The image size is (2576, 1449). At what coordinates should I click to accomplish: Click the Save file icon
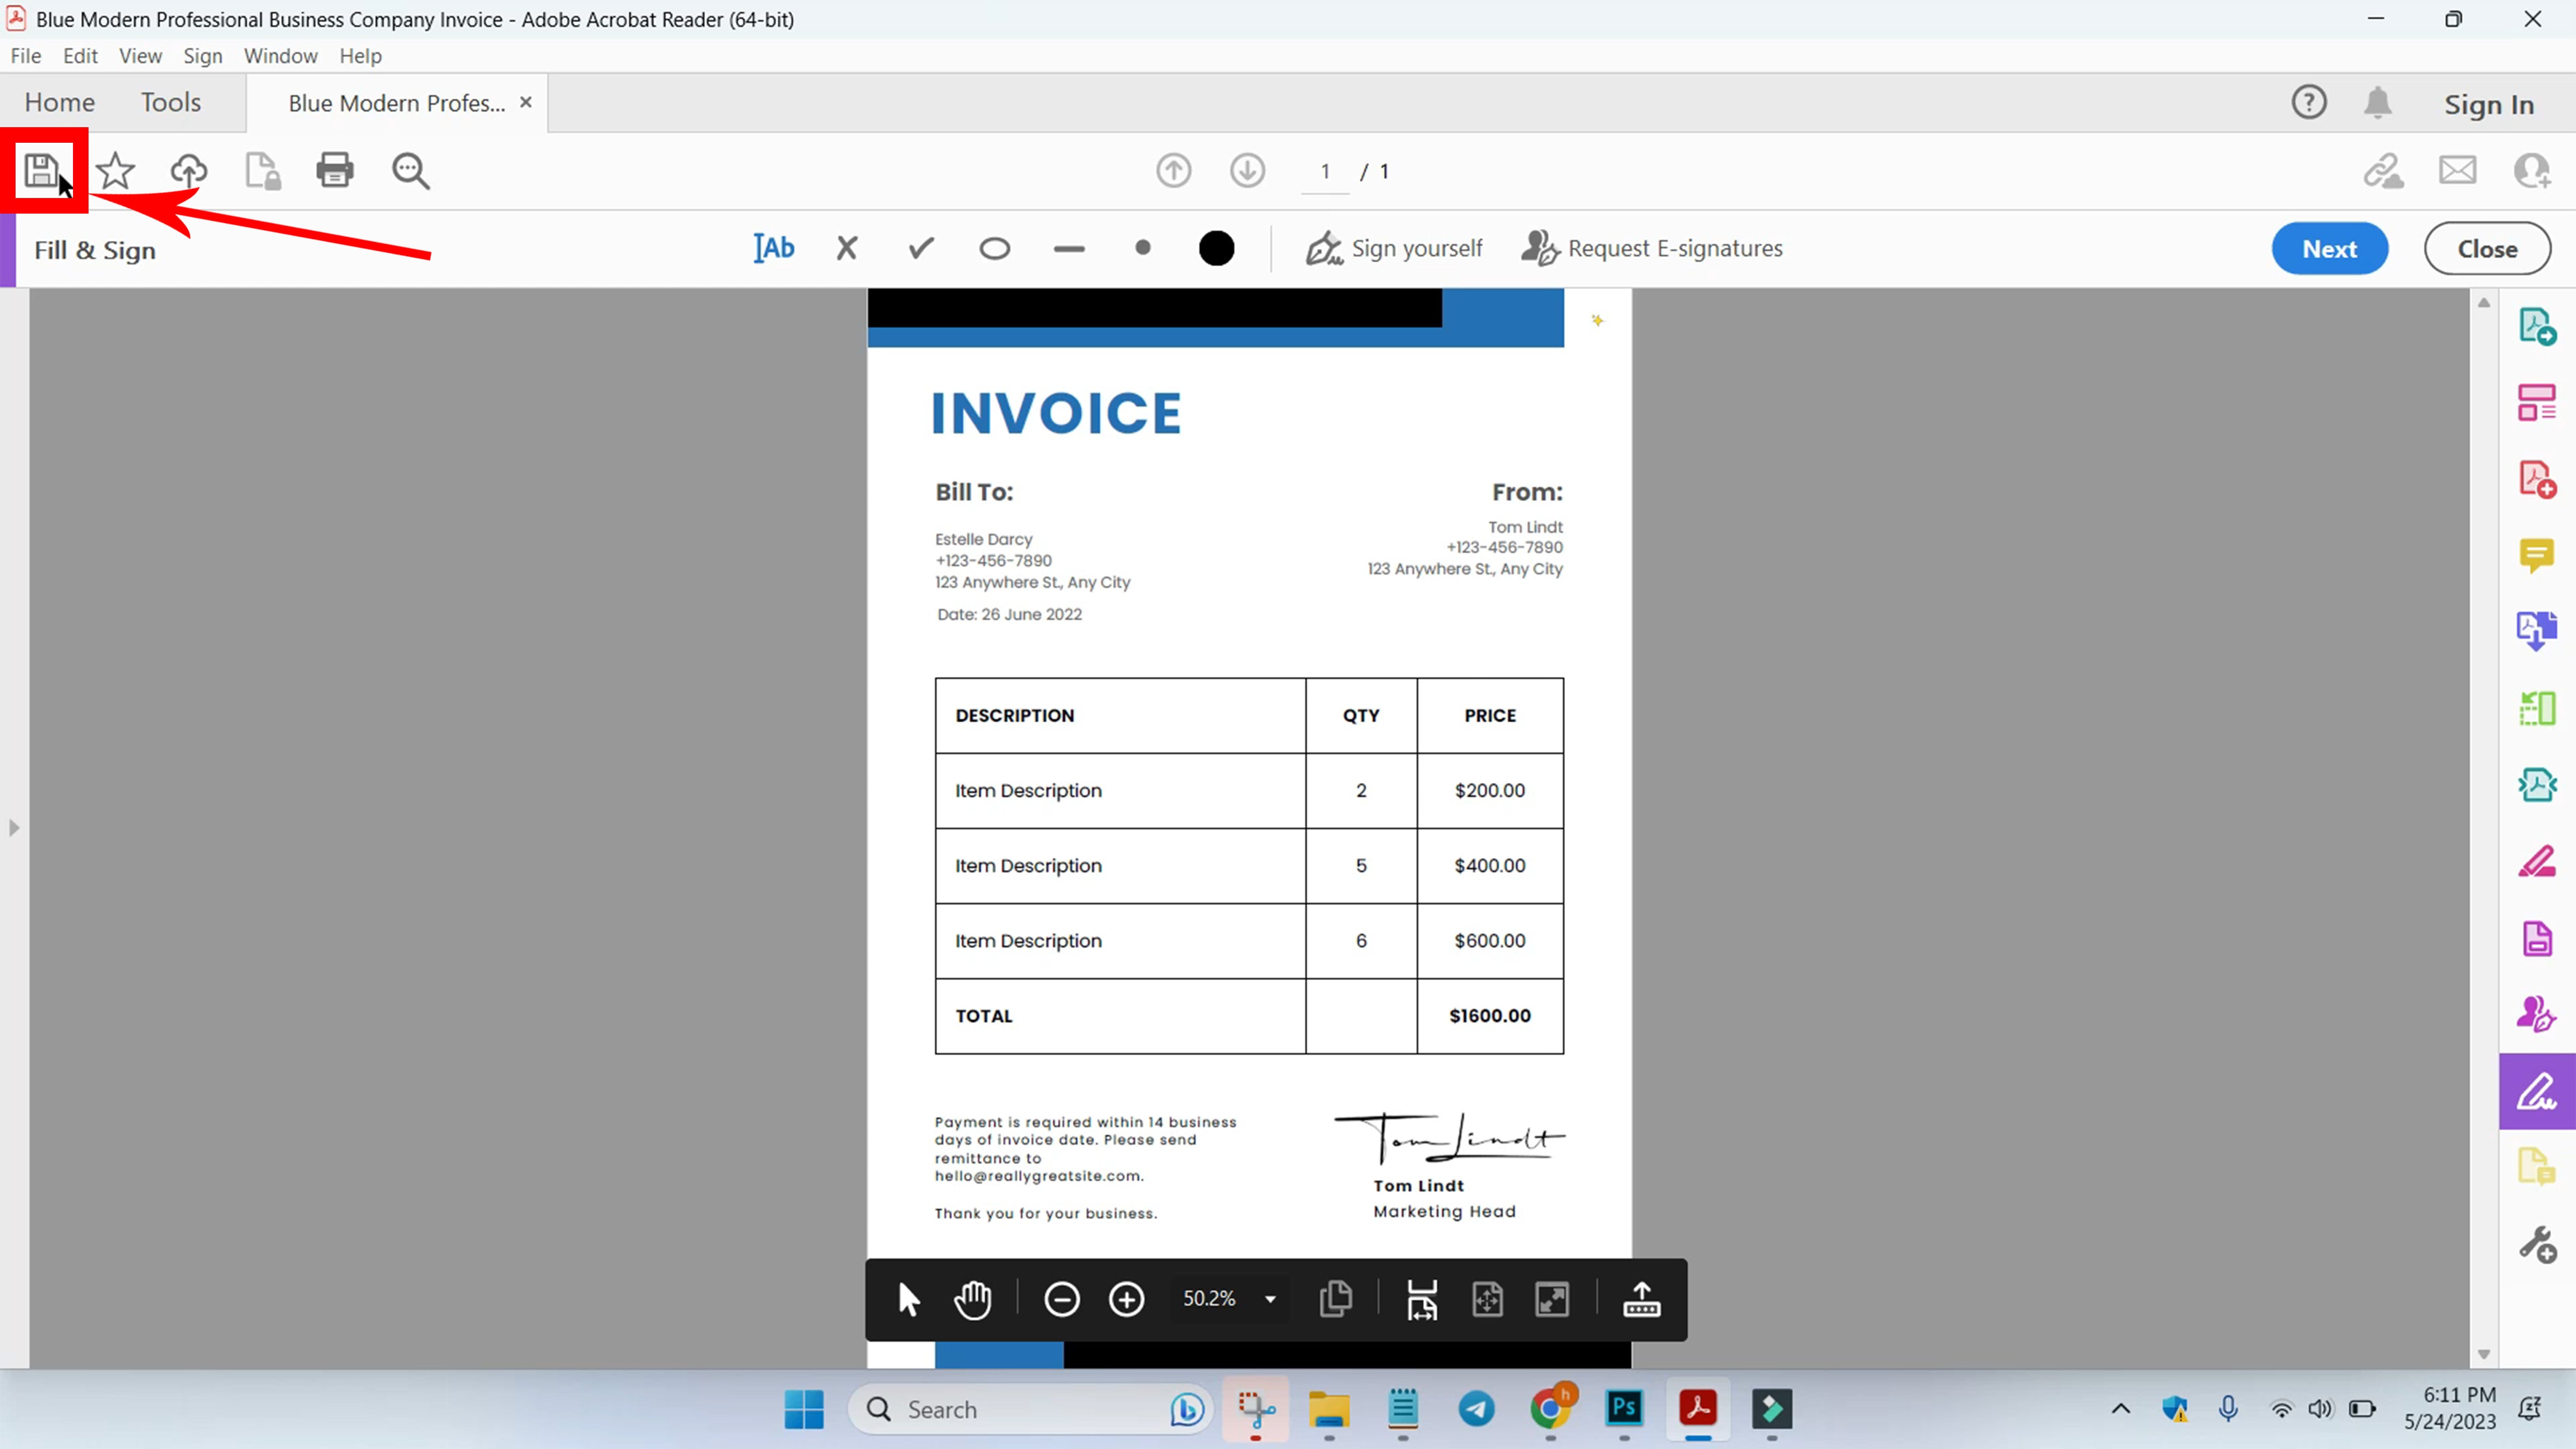[41, 171]
